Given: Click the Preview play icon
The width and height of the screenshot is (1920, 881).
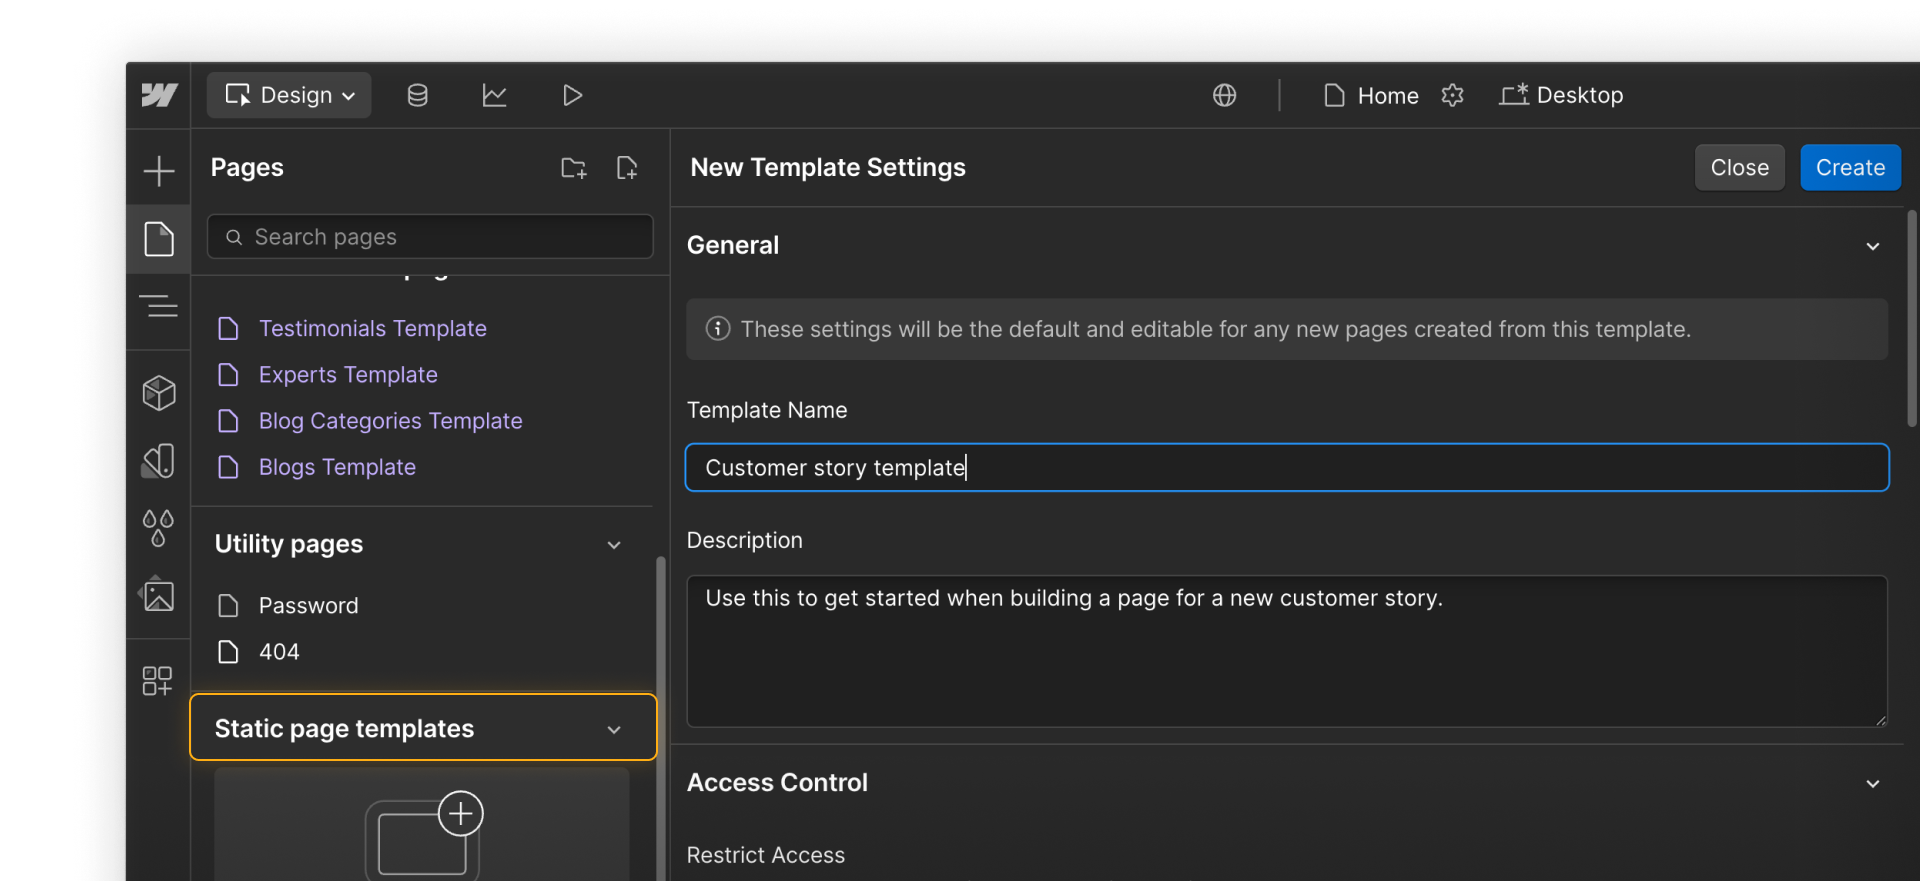Looking at the screenshot, I should [x=572, y=95].
